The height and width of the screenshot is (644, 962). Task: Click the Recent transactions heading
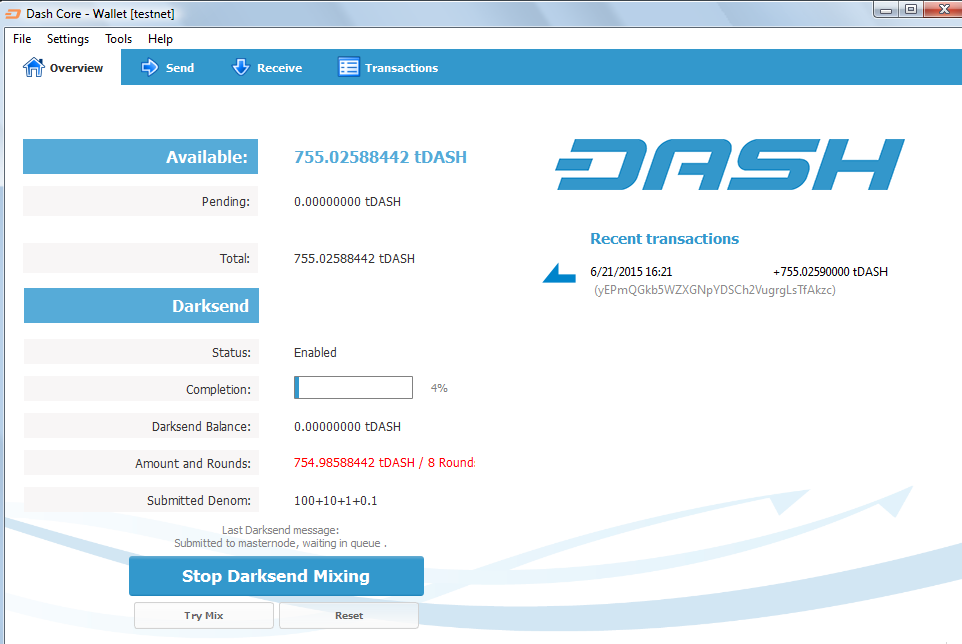664,239
